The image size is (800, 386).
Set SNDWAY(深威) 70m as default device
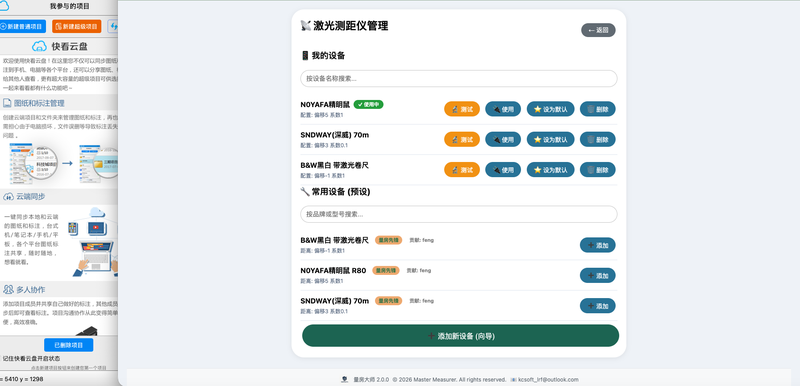[x=551, y=139]
